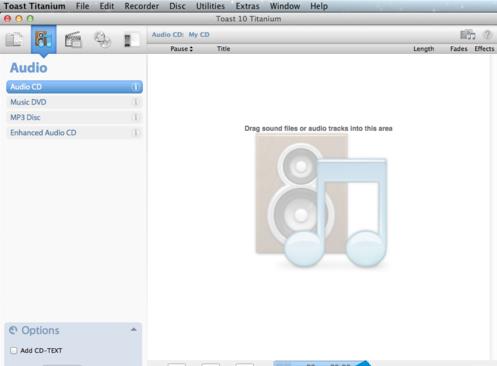Viewport: 497px width, 366px height.
Task: Click the green zoom window button
Action: [30, 19]
